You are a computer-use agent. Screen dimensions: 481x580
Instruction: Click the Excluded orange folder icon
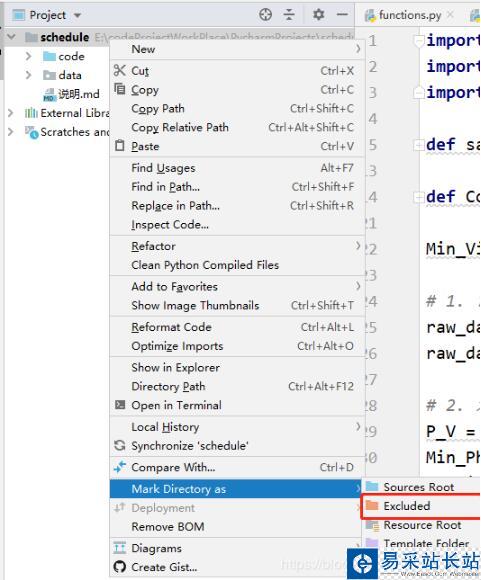(x=372, y=505)
